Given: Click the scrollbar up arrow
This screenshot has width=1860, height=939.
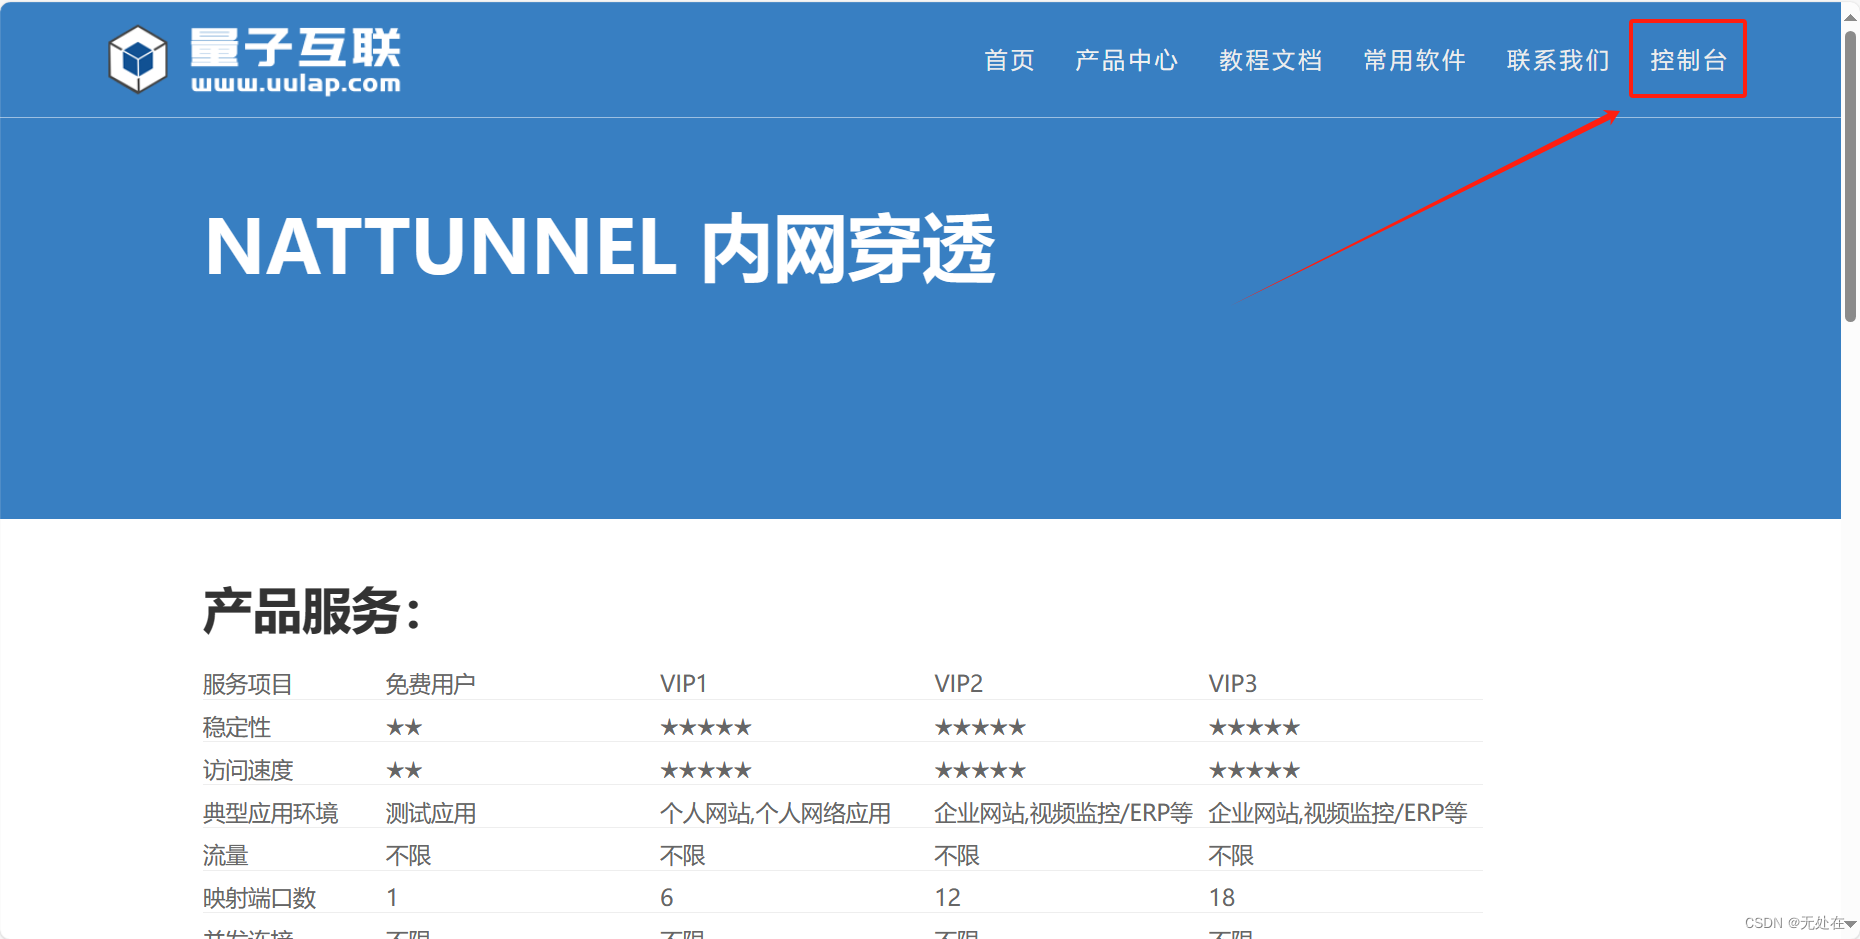Looking at the screenshot, I should [1850, 15].
